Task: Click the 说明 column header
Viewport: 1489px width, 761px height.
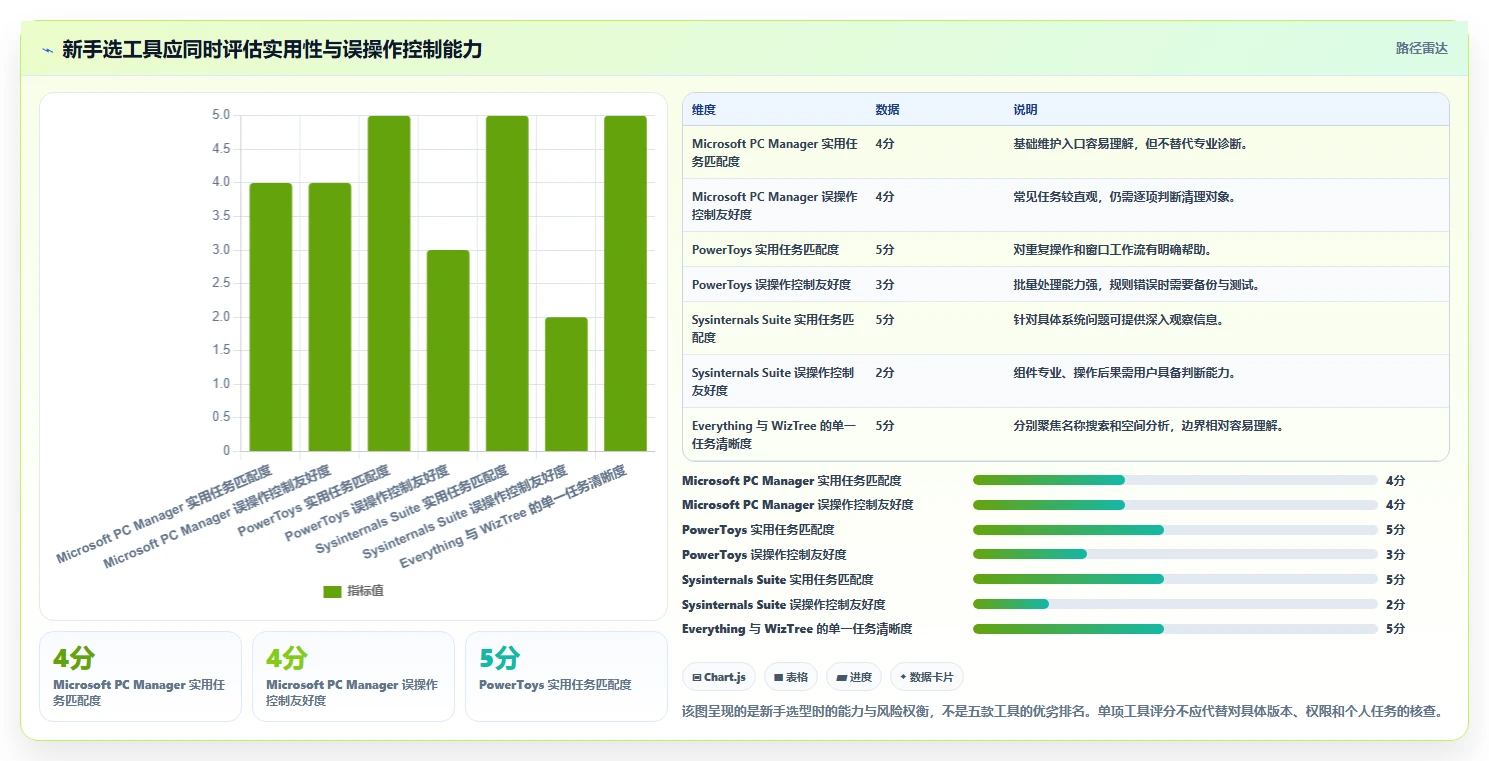Action: coord(1025,110)
